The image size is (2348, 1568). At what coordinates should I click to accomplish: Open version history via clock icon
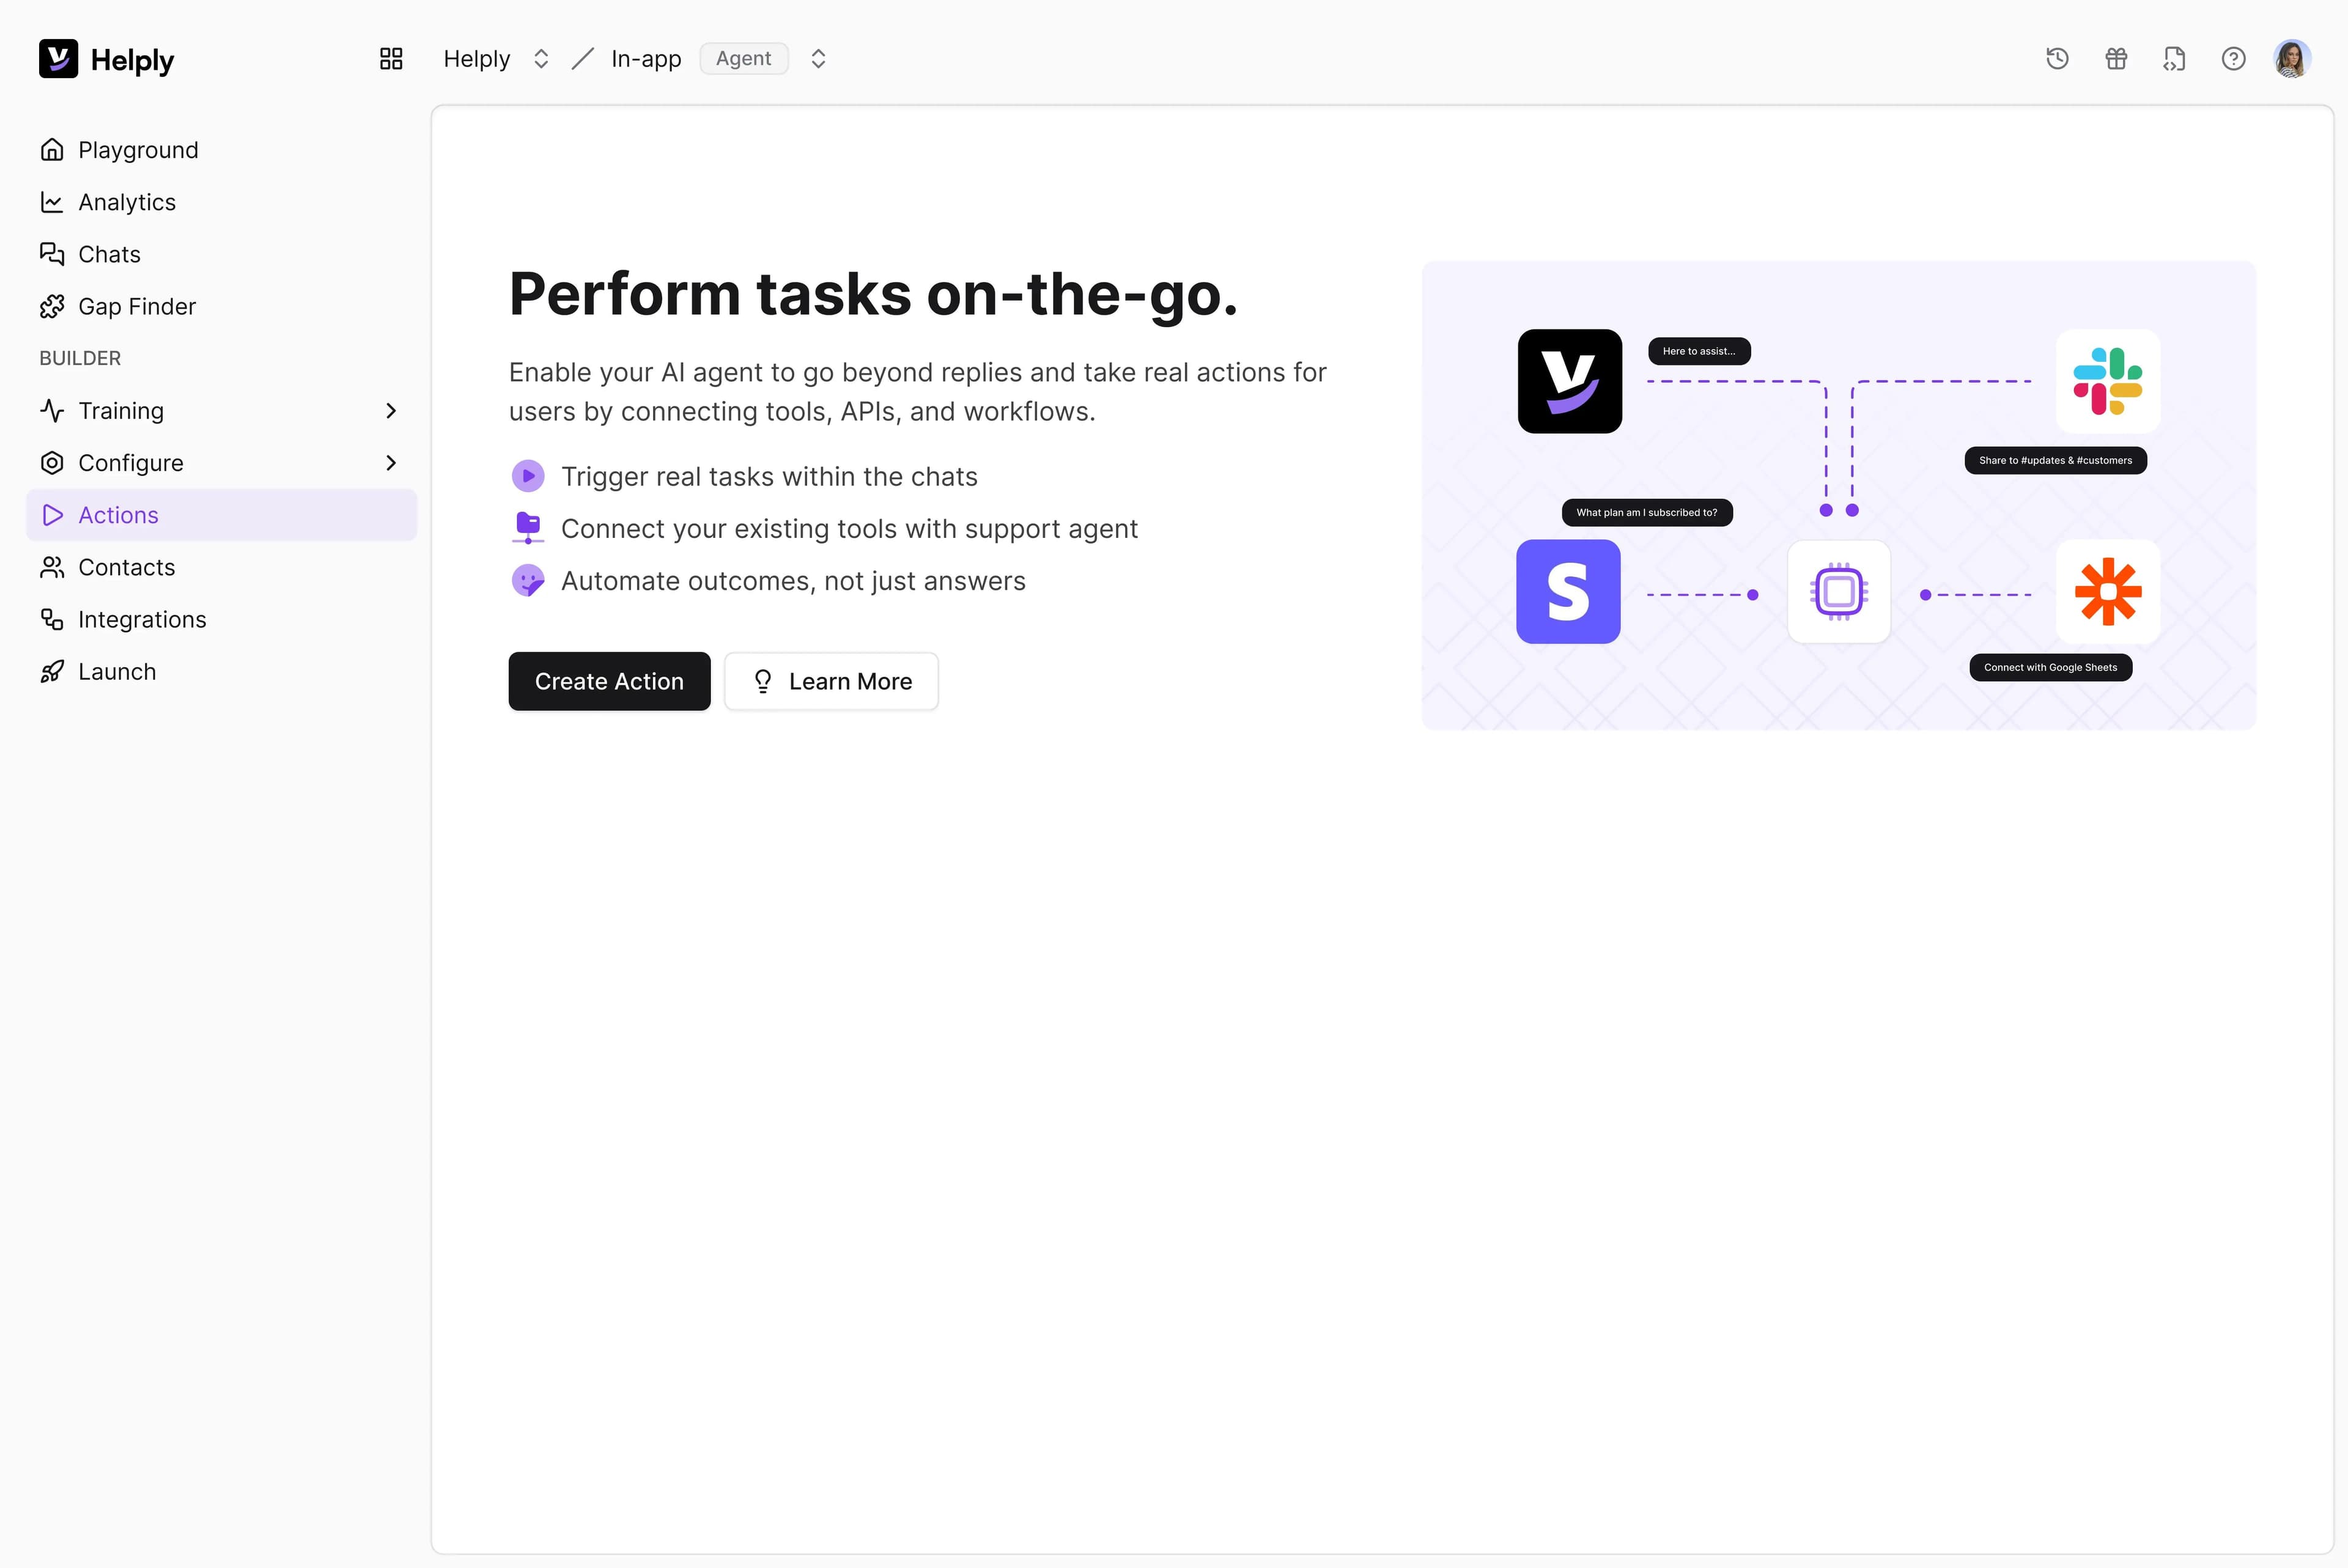2057,59
